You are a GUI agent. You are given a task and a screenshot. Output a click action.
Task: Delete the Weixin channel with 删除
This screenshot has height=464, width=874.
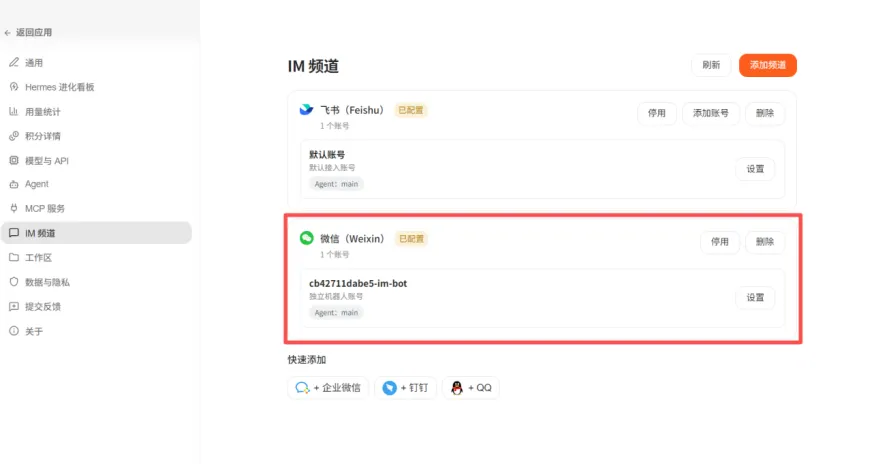[x=765, y=241]
